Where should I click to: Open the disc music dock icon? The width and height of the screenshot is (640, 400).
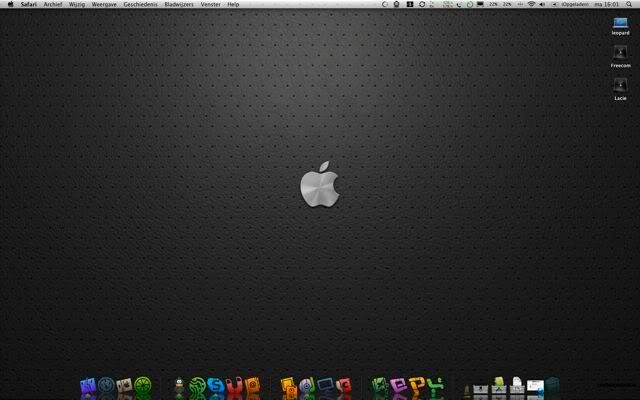coord(307,386)
